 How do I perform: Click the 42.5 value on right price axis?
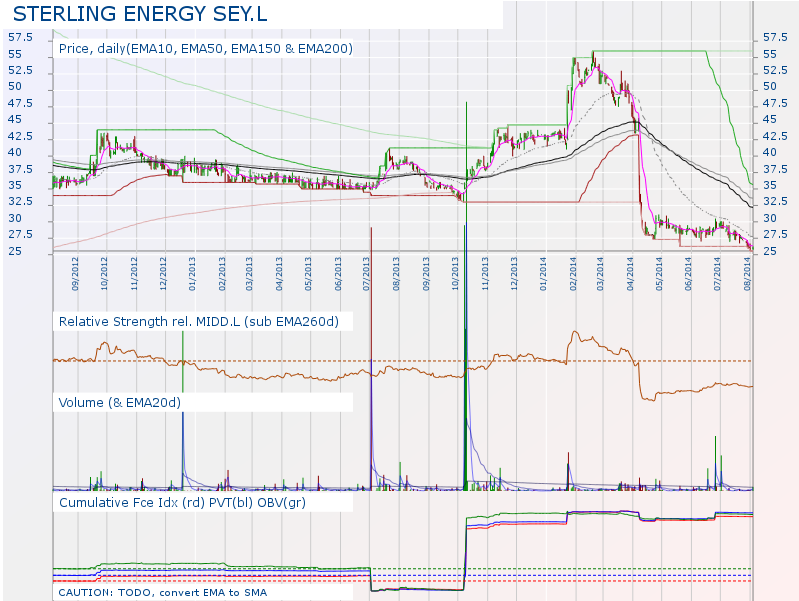point(775,137)
